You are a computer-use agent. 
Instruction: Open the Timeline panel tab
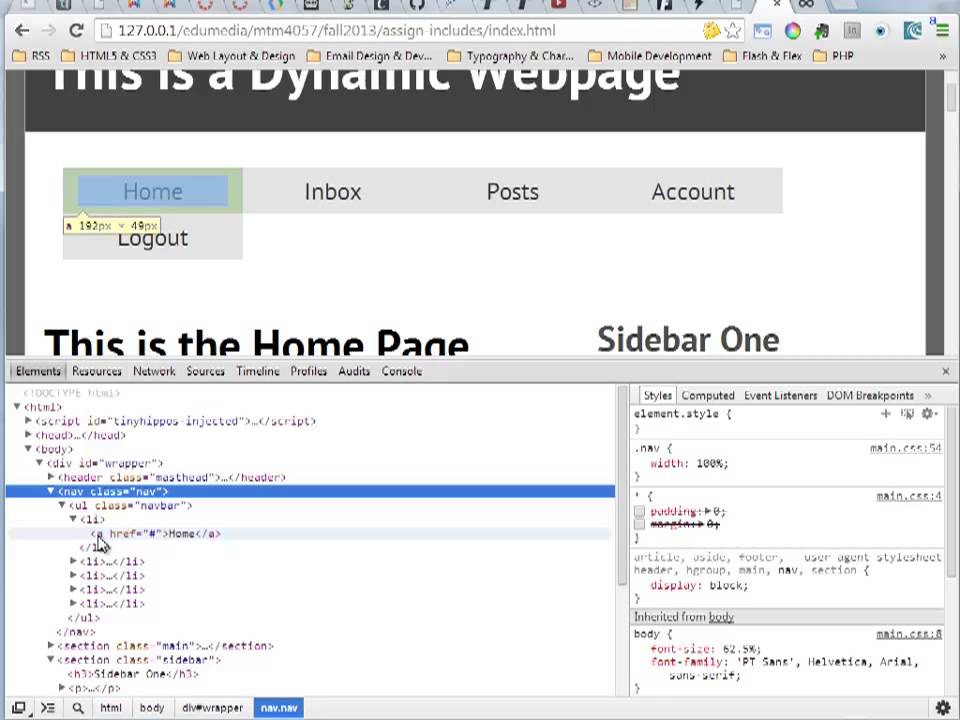pyautogui.click(x=258, y=371)
